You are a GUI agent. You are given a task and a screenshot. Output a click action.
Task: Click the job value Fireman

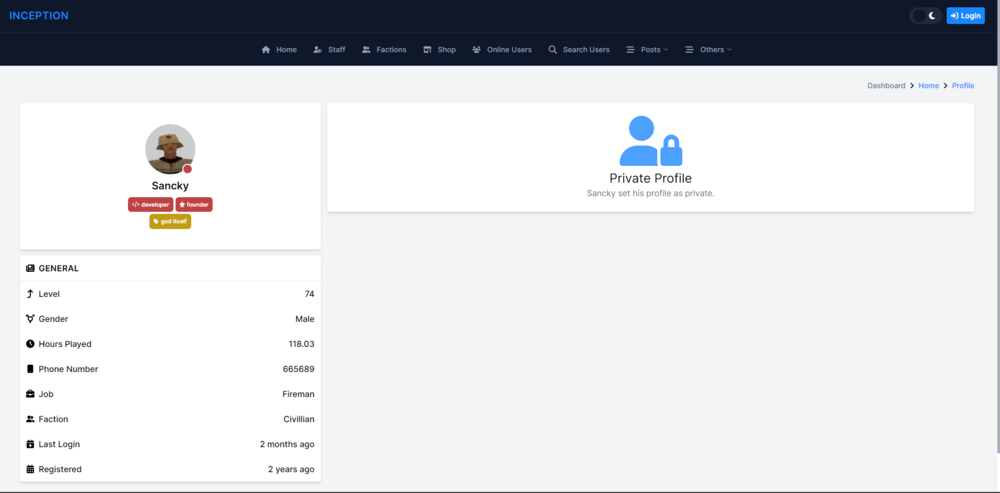(x=298, y=394)
